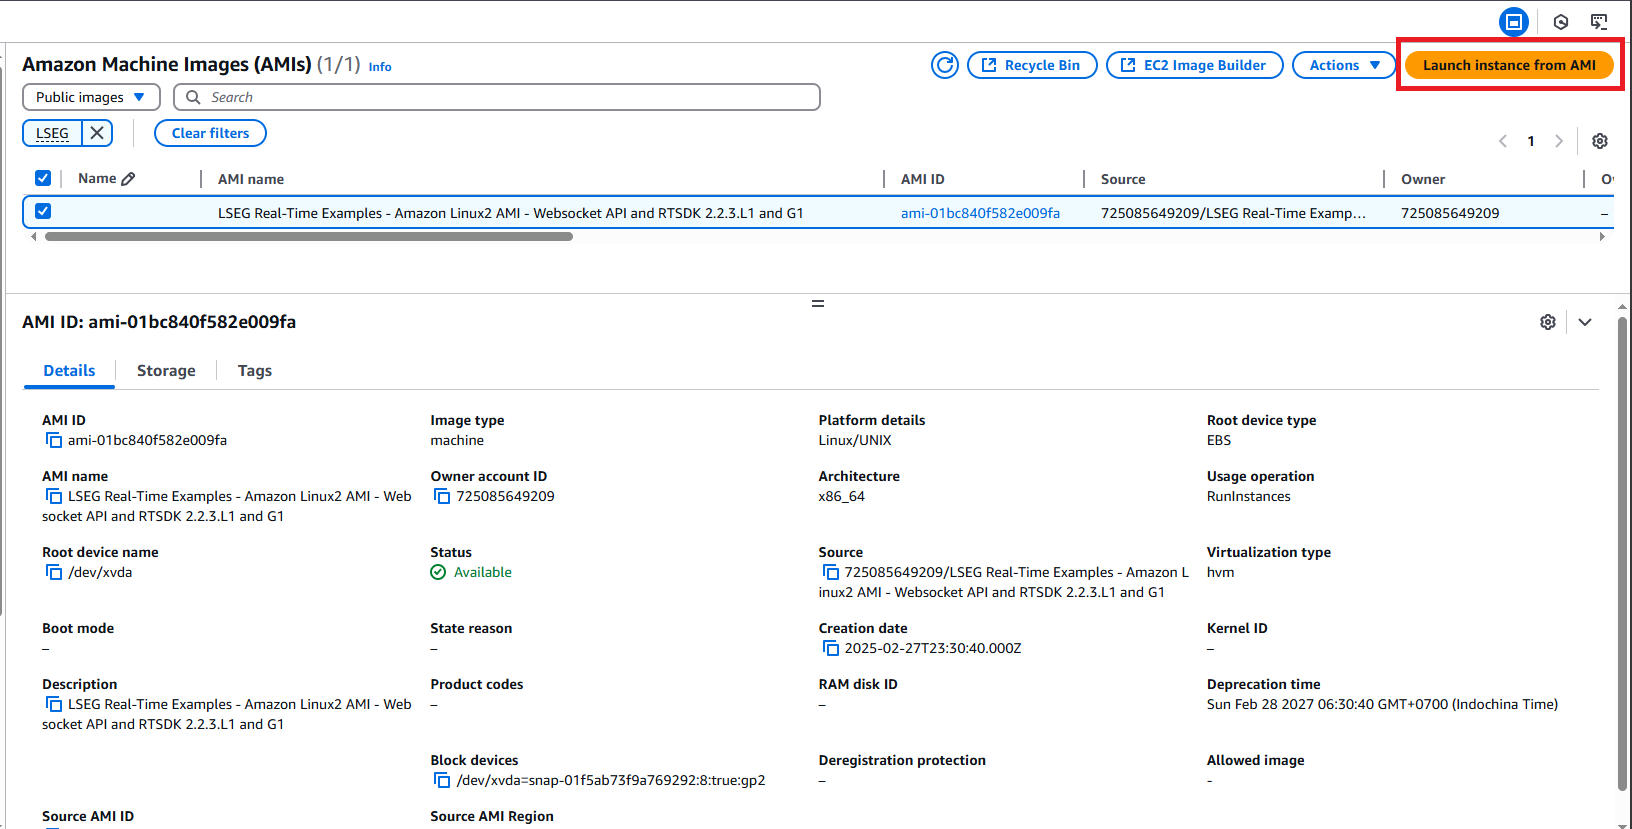Image resolution: width=1632 pixels, height=829 pixels.
Task: Select the RunInstances usage operation value
Action: tap(1249, 496)
